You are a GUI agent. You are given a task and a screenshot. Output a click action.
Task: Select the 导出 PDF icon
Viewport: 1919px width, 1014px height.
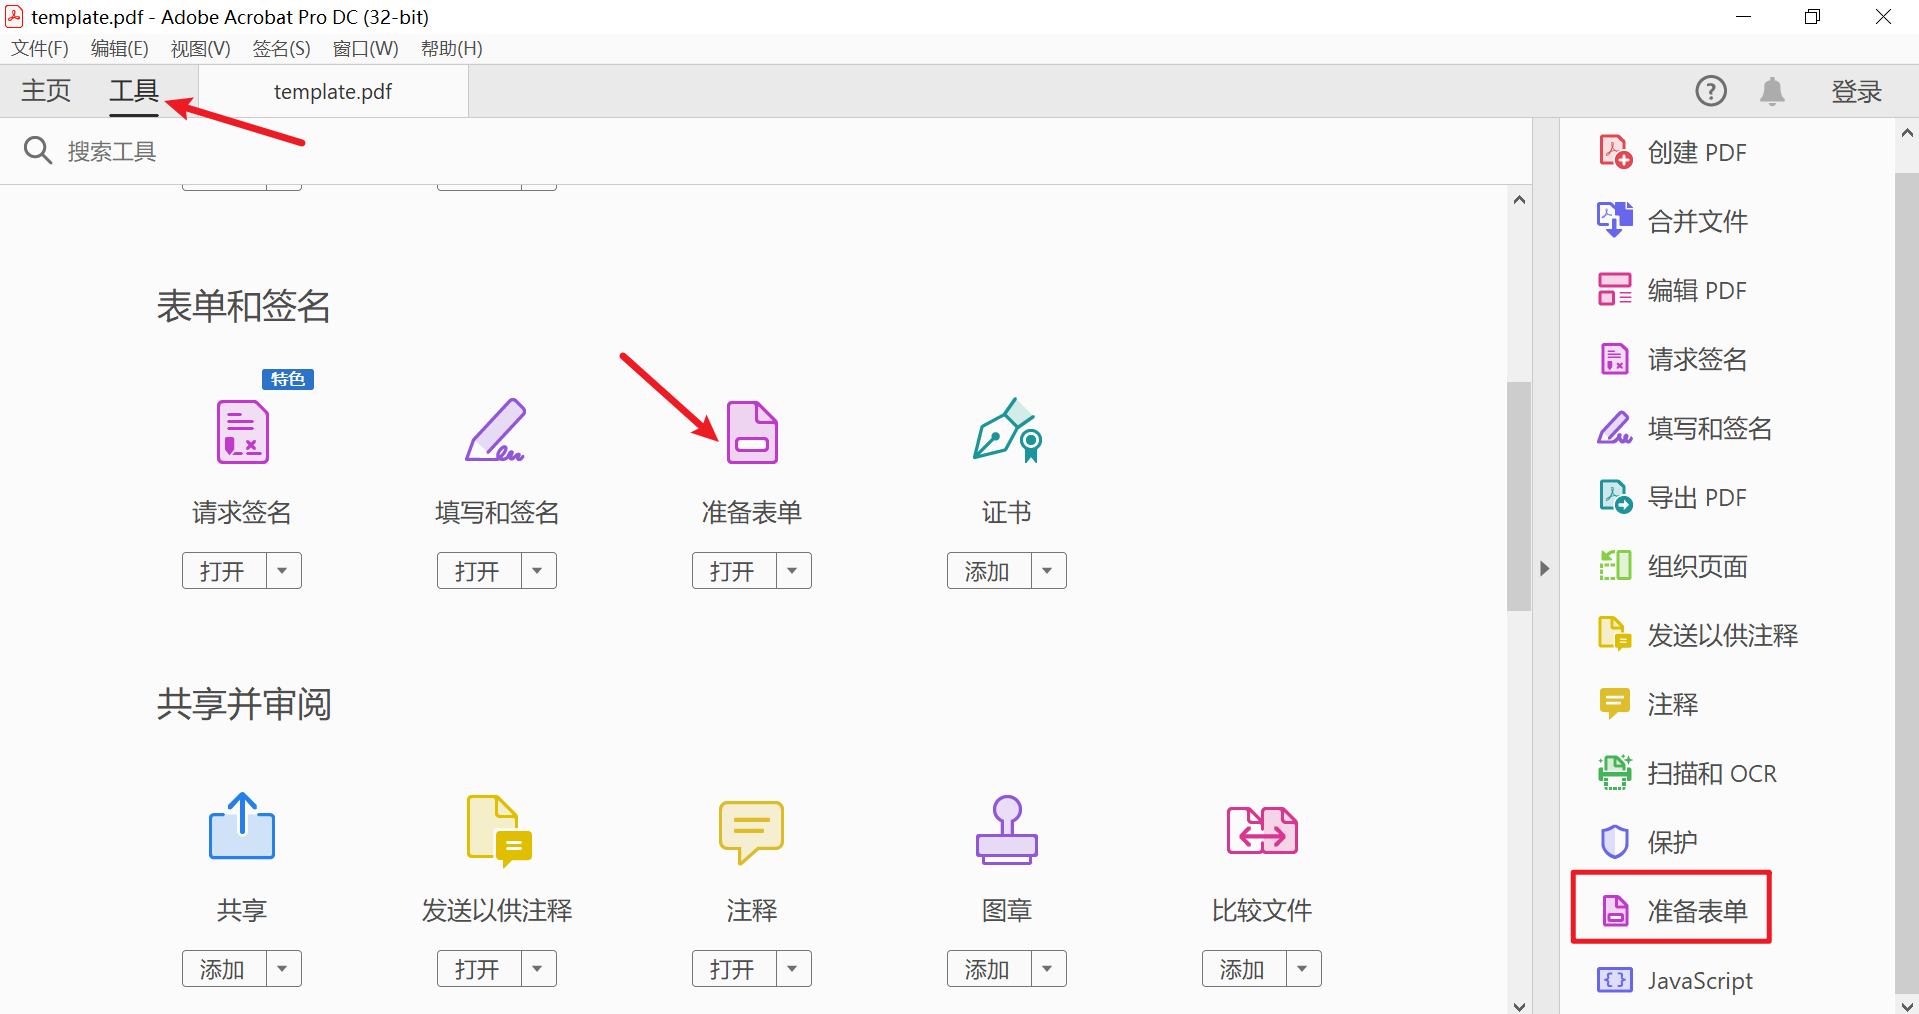(1613, 496)
